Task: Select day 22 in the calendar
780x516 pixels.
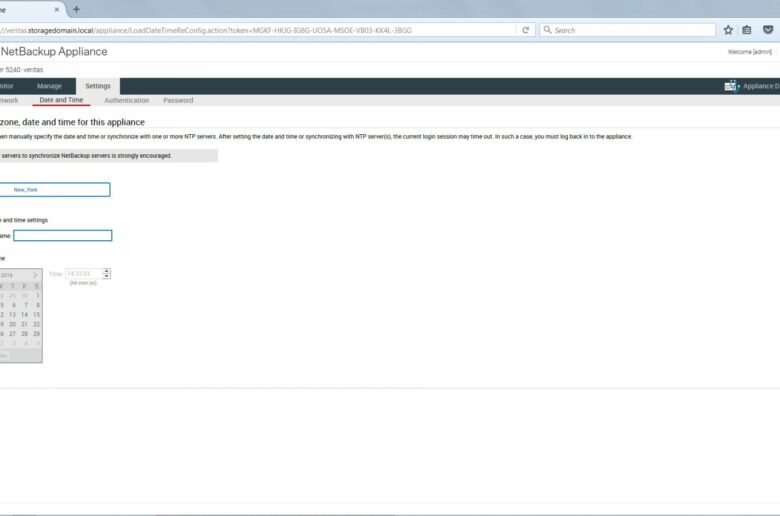Action: click(x=36, y=324)
